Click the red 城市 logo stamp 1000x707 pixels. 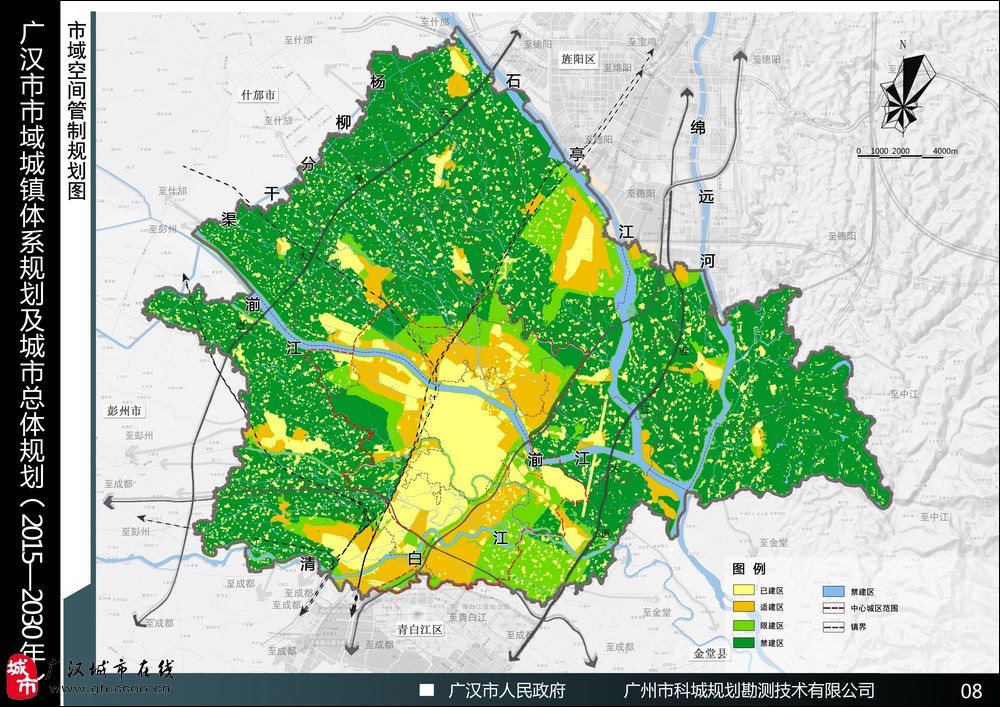click(21, 676)
